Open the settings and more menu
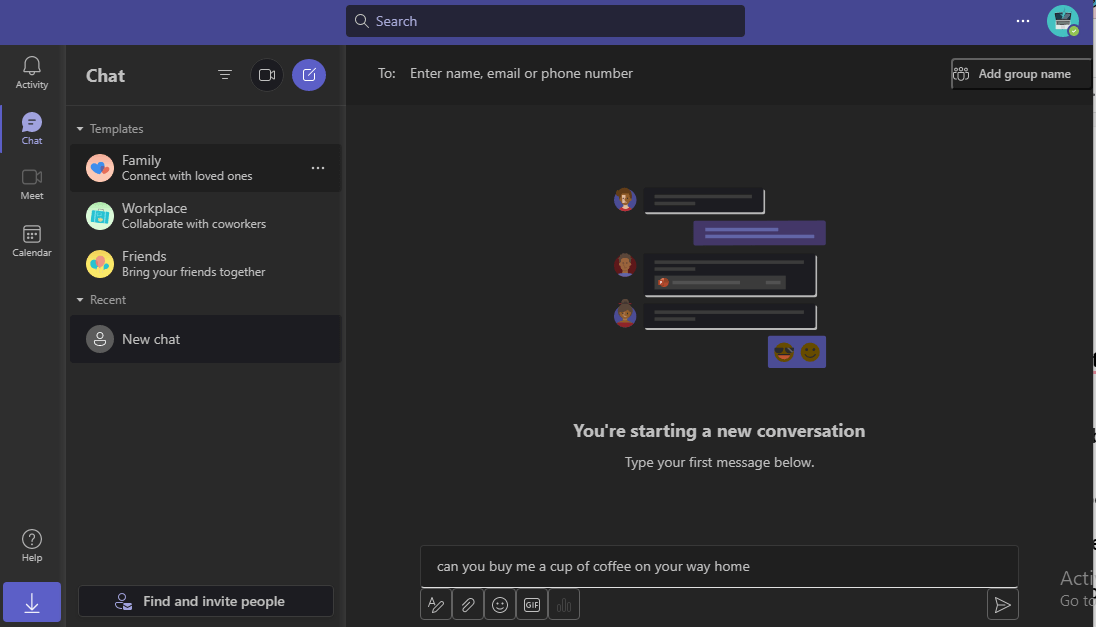This screenshot has width=1096, height=627. pos(1022,20)
